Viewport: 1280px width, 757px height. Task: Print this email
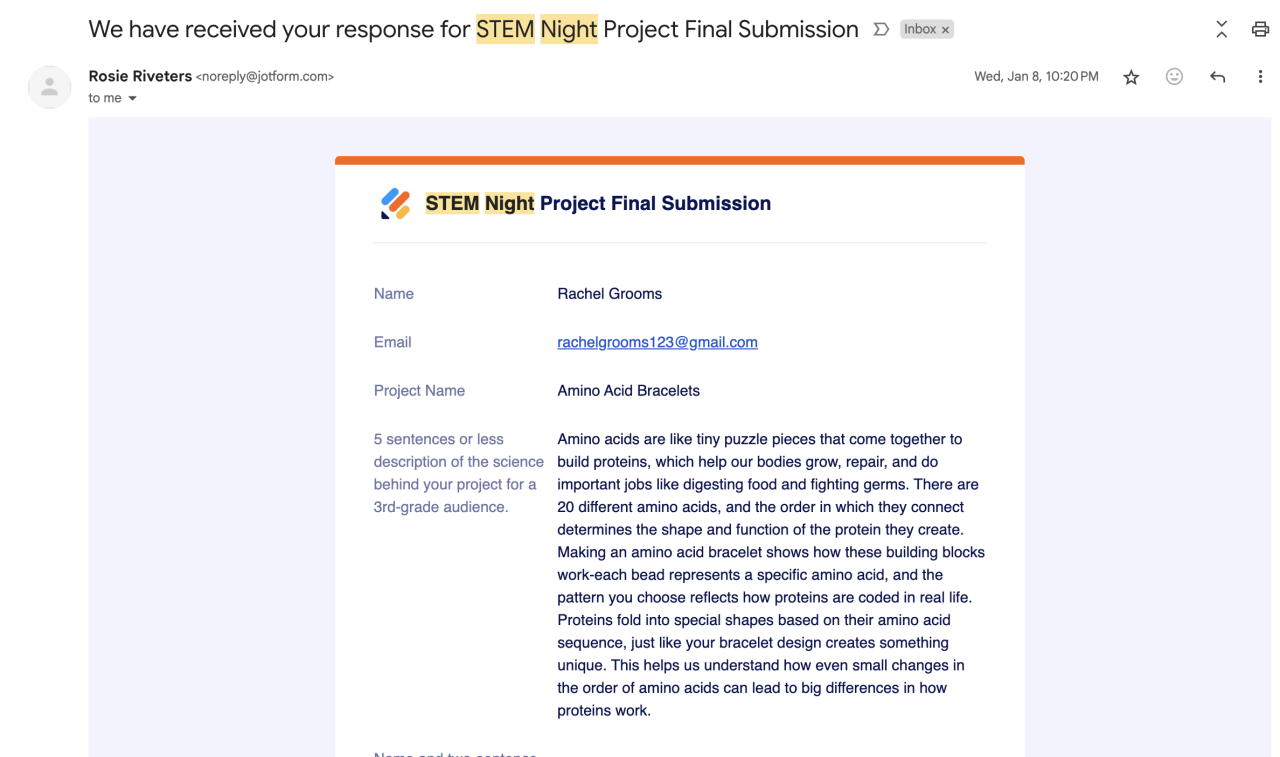1260,30
